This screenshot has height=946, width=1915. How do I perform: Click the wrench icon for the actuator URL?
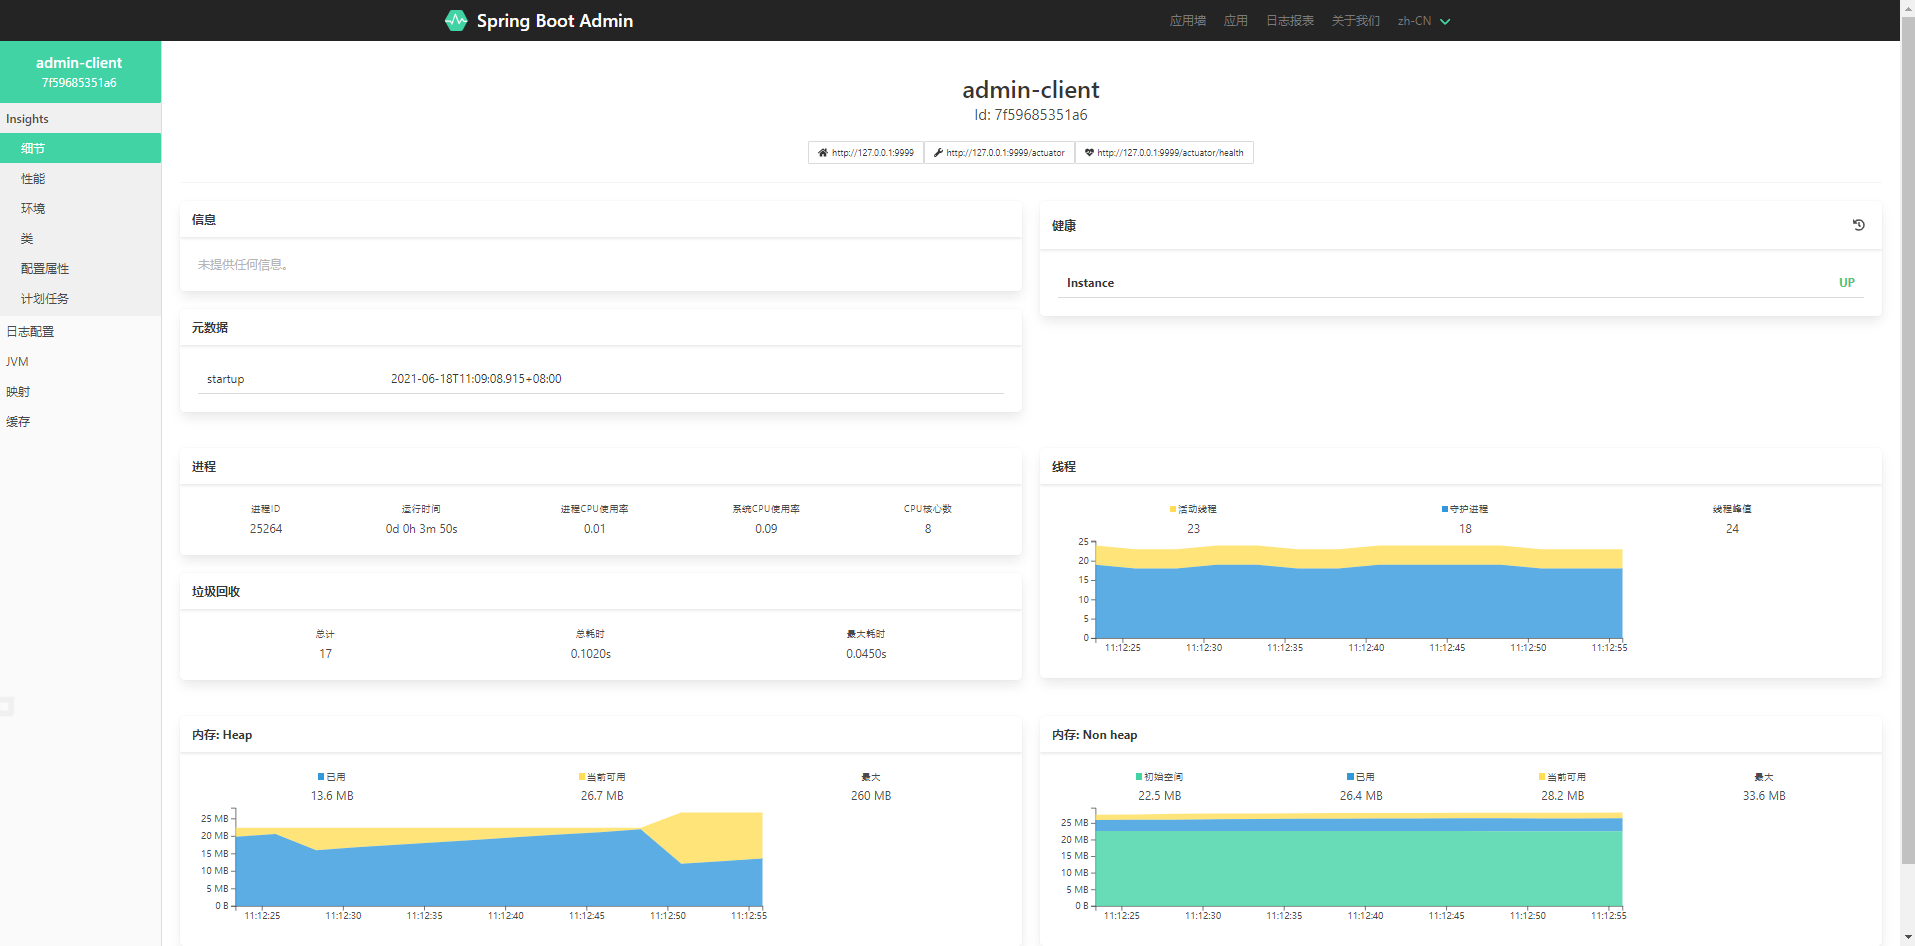(938, 153)
